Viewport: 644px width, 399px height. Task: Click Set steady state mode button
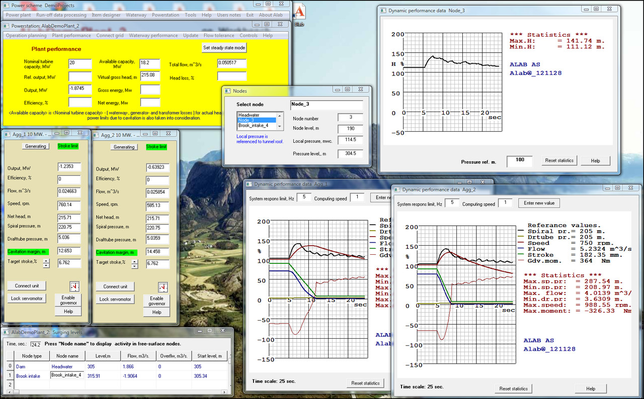pos(224,48)
